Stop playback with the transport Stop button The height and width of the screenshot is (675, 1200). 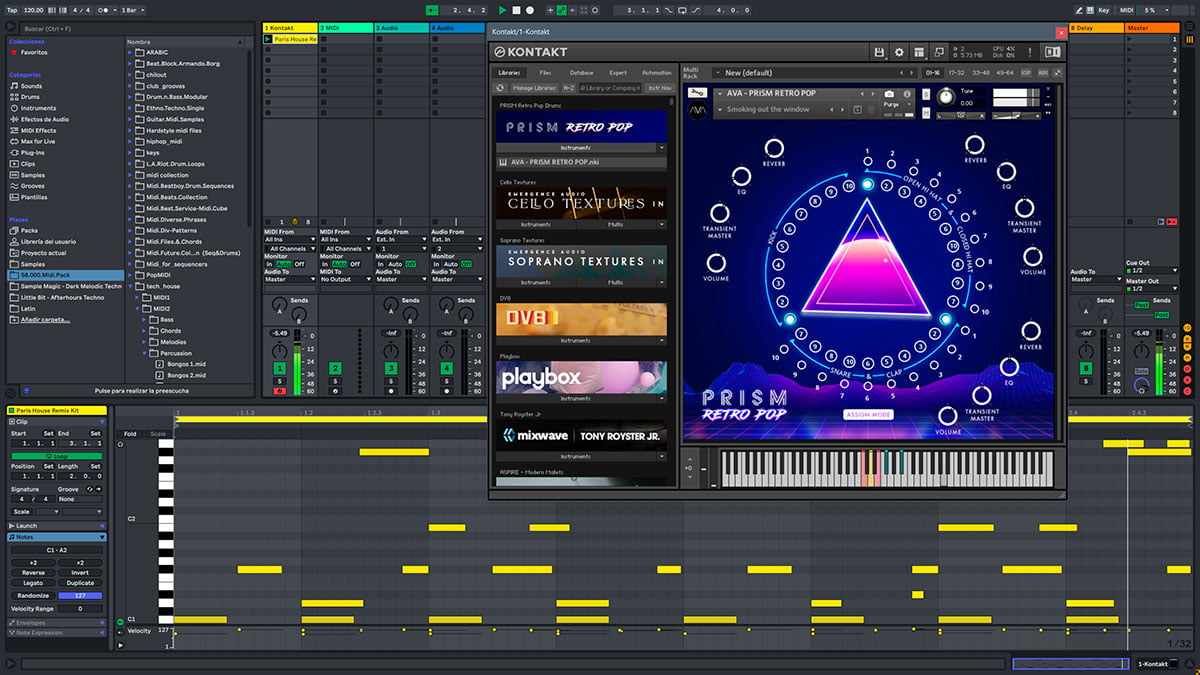516,10
